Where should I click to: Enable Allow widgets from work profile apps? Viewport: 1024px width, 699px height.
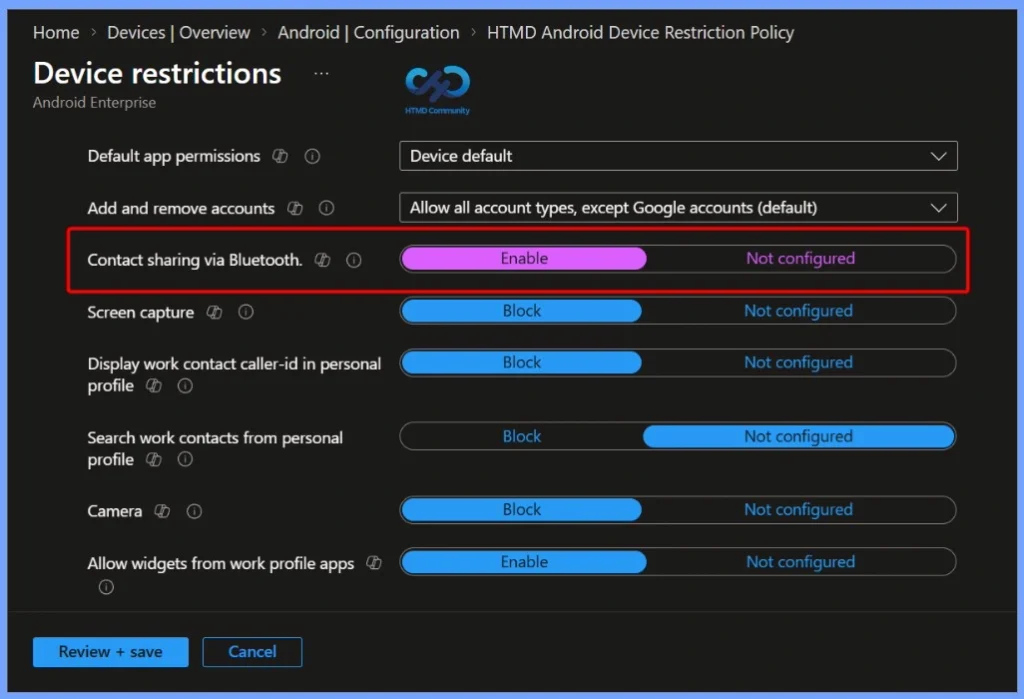pos(524,562)
